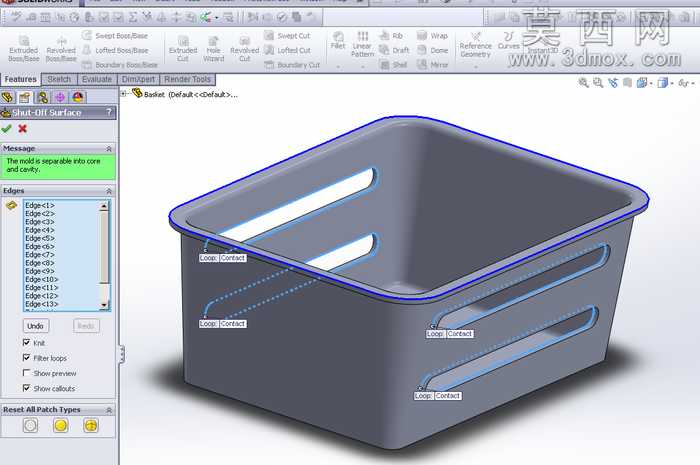
Task: Switch to the Sketch tab
Action: point(59,79)
